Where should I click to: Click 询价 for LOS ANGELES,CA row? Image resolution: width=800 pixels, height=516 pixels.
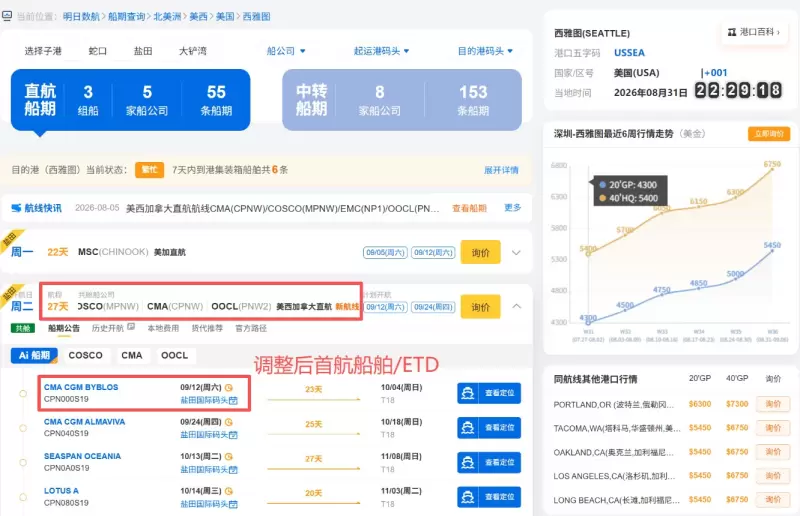click(773, 476)
